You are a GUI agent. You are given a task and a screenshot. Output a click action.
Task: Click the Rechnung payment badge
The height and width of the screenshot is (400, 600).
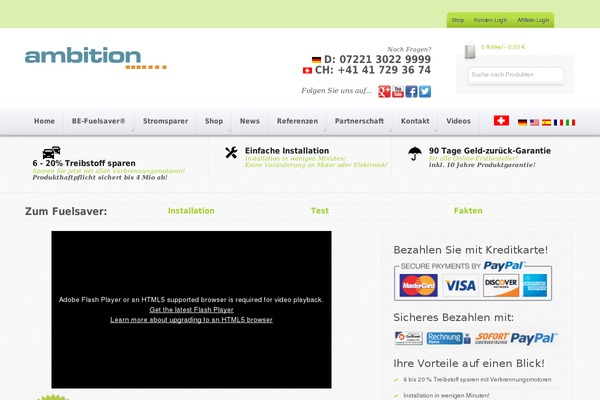448,338
